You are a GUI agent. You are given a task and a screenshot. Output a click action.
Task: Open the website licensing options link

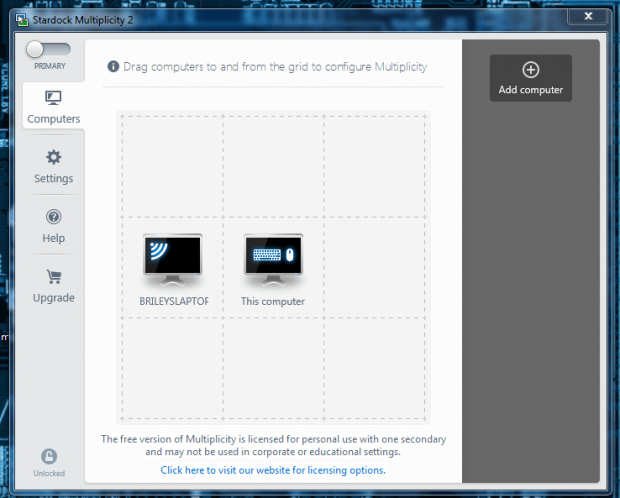pos(273,469)
